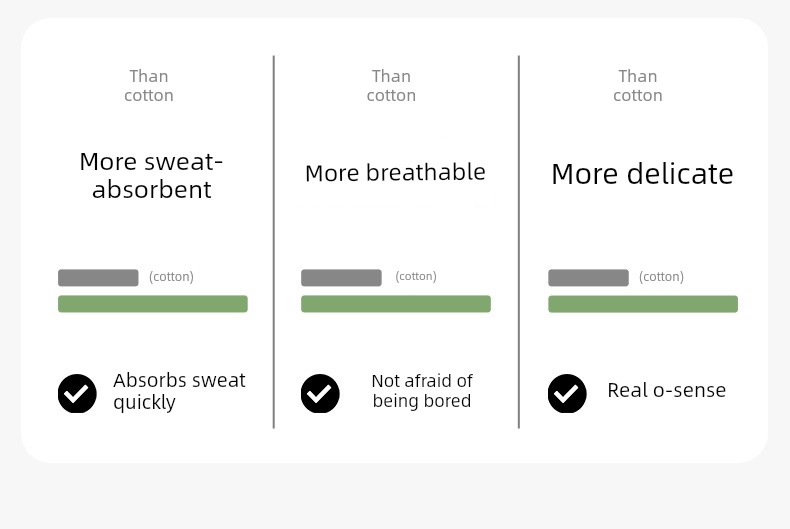Image resolution: width=790 pixels, height=529 pixels.
Task: Click the More sweat-absorbent heading
Action: coord(151,176)
